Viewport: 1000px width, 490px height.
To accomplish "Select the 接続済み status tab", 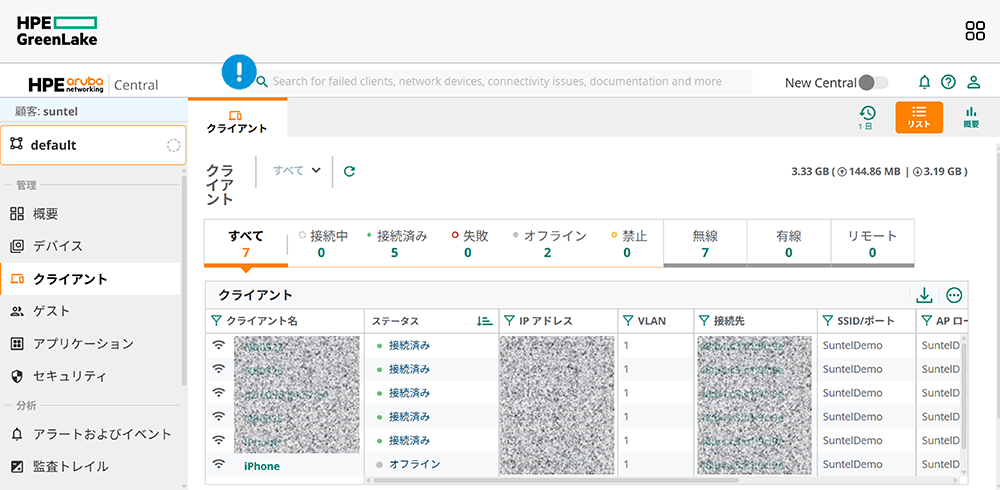I will point(395,244).
